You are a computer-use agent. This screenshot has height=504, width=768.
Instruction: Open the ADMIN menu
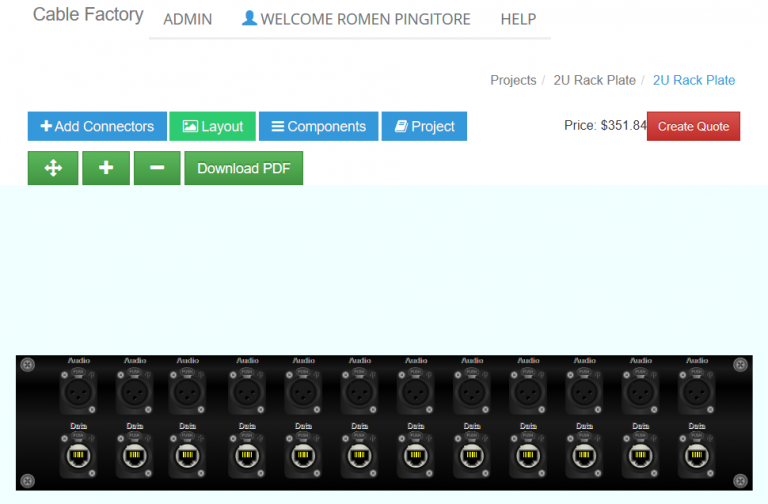[x=188, y=19]
